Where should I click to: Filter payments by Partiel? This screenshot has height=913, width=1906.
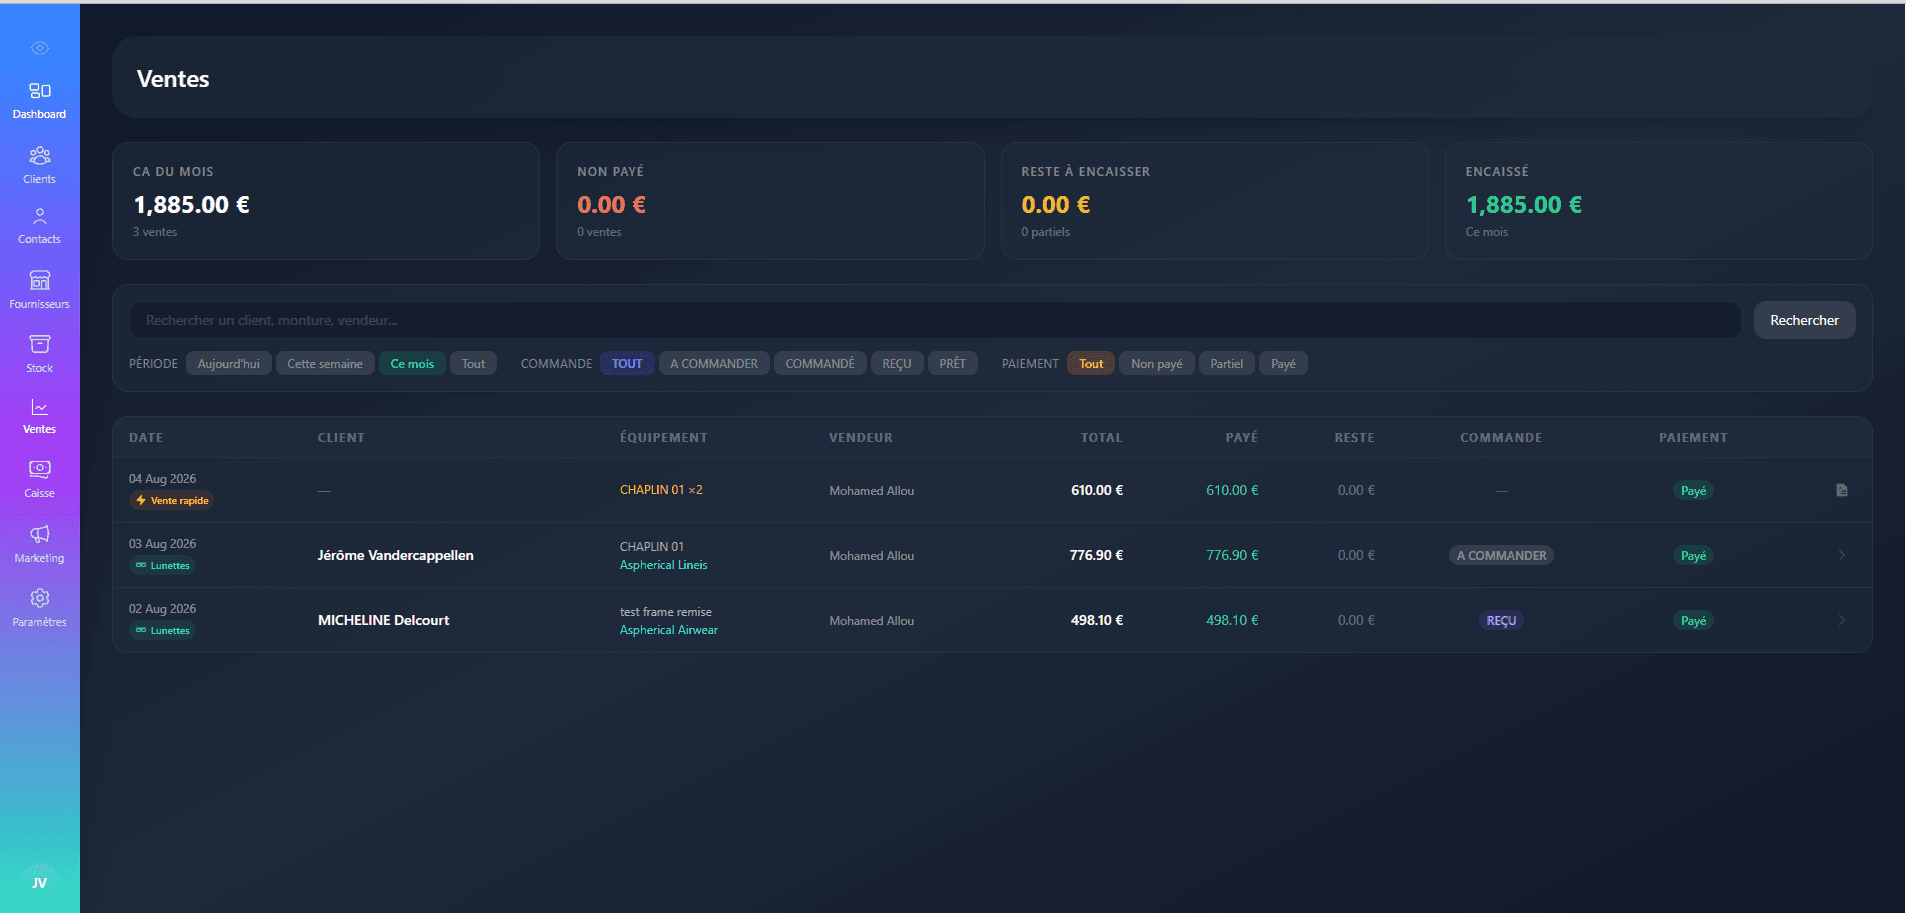[1227, 363]
